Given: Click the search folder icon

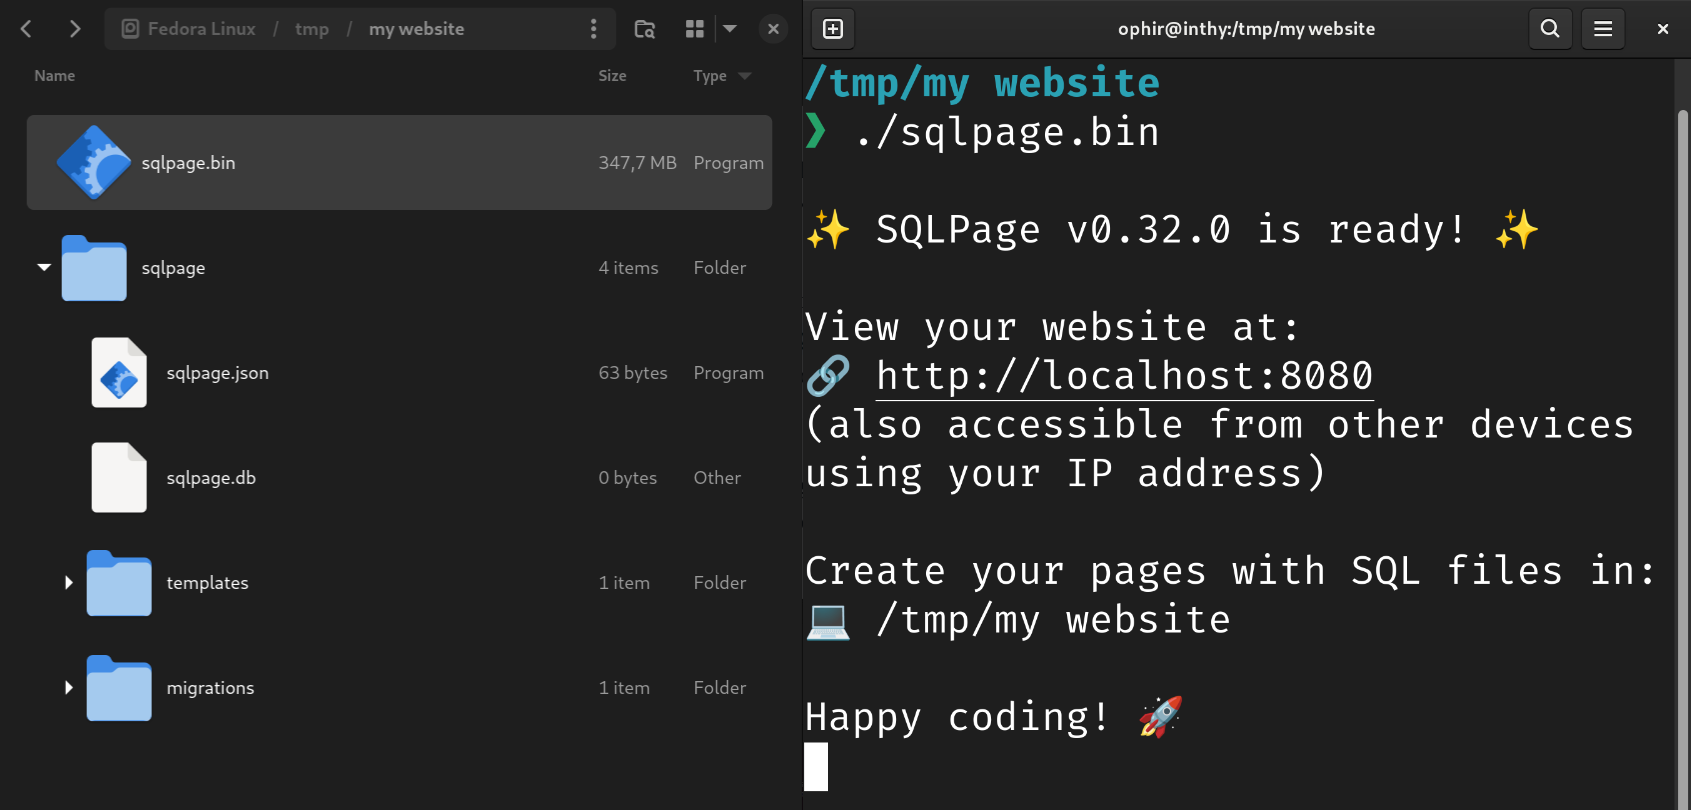Looking at the screenshot, I should pyautogui.click(x=645, y=29).
